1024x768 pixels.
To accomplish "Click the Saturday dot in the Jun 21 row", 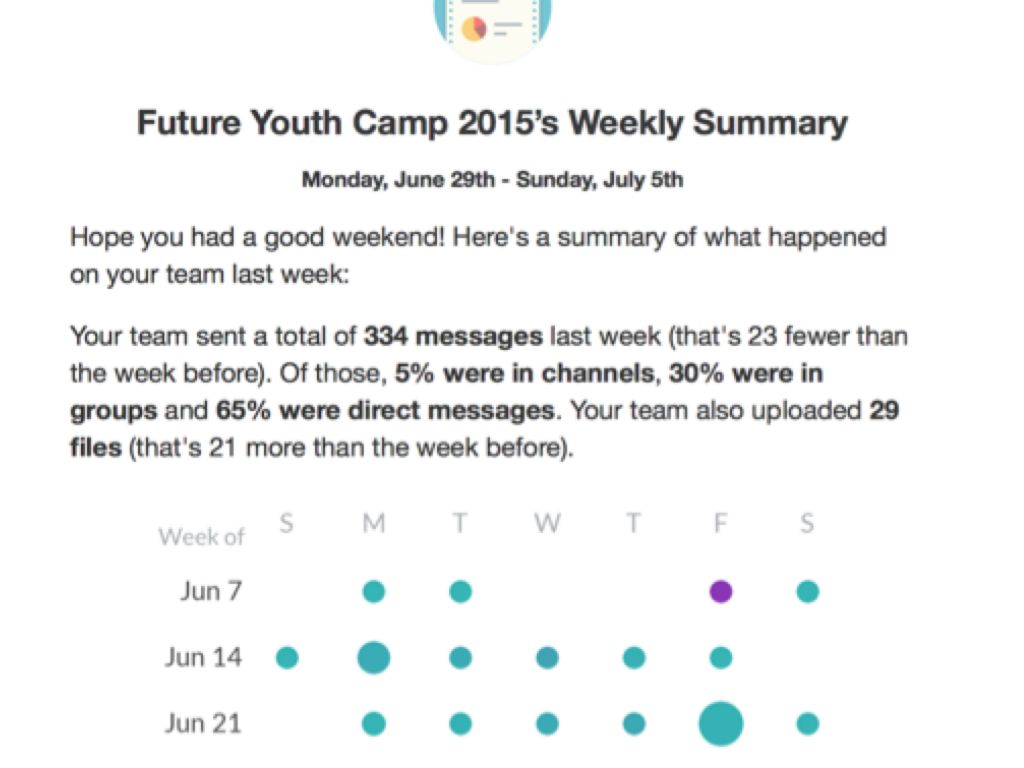I will [x=808, y=724].
